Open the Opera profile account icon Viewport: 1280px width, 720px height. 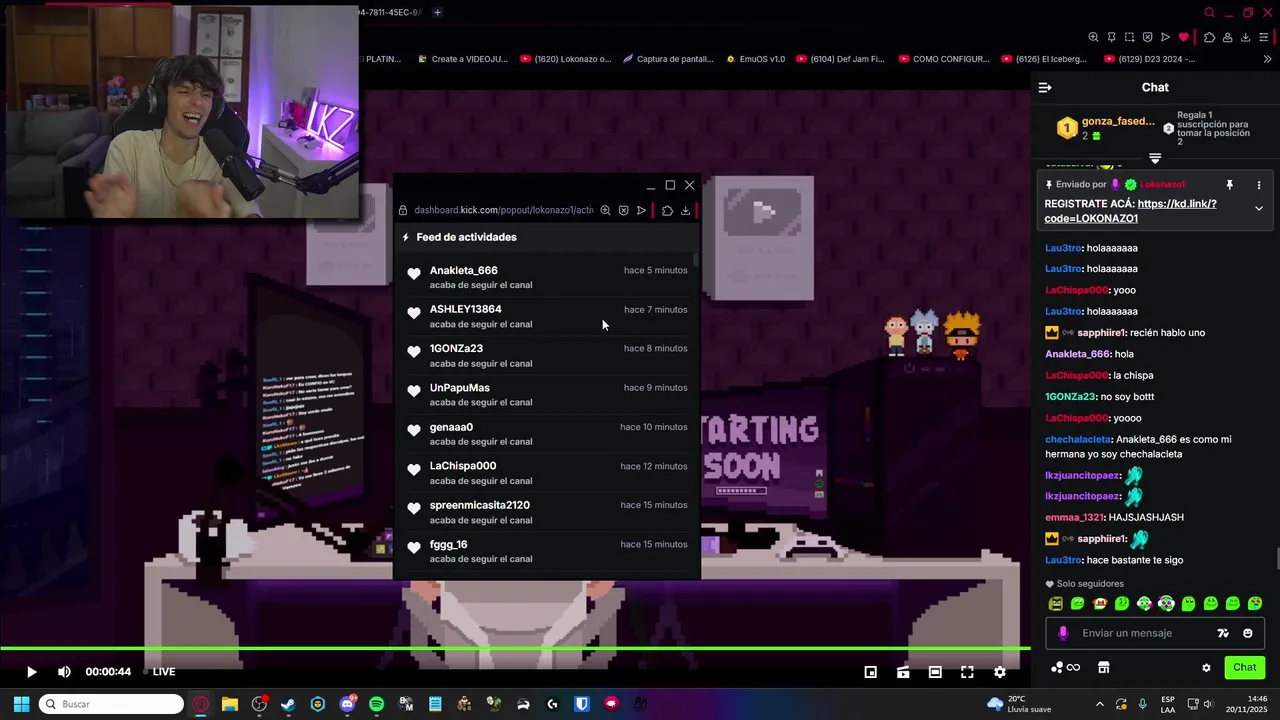point(1227,37)
